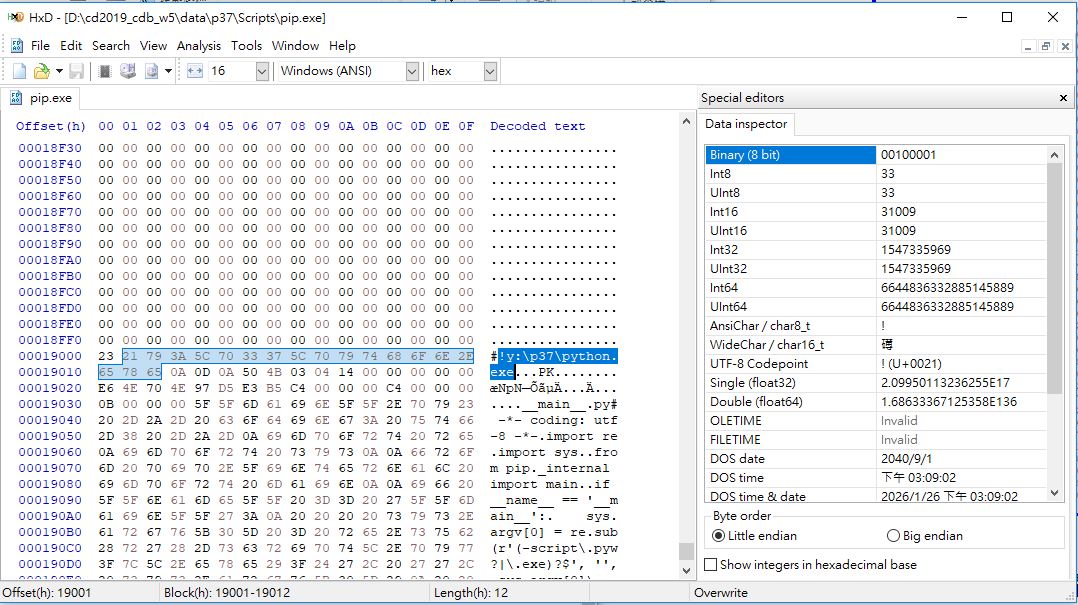Screen dimensions: 1078x605
Task: Click the Save disk icon
Action: click(x=76, y=71)
